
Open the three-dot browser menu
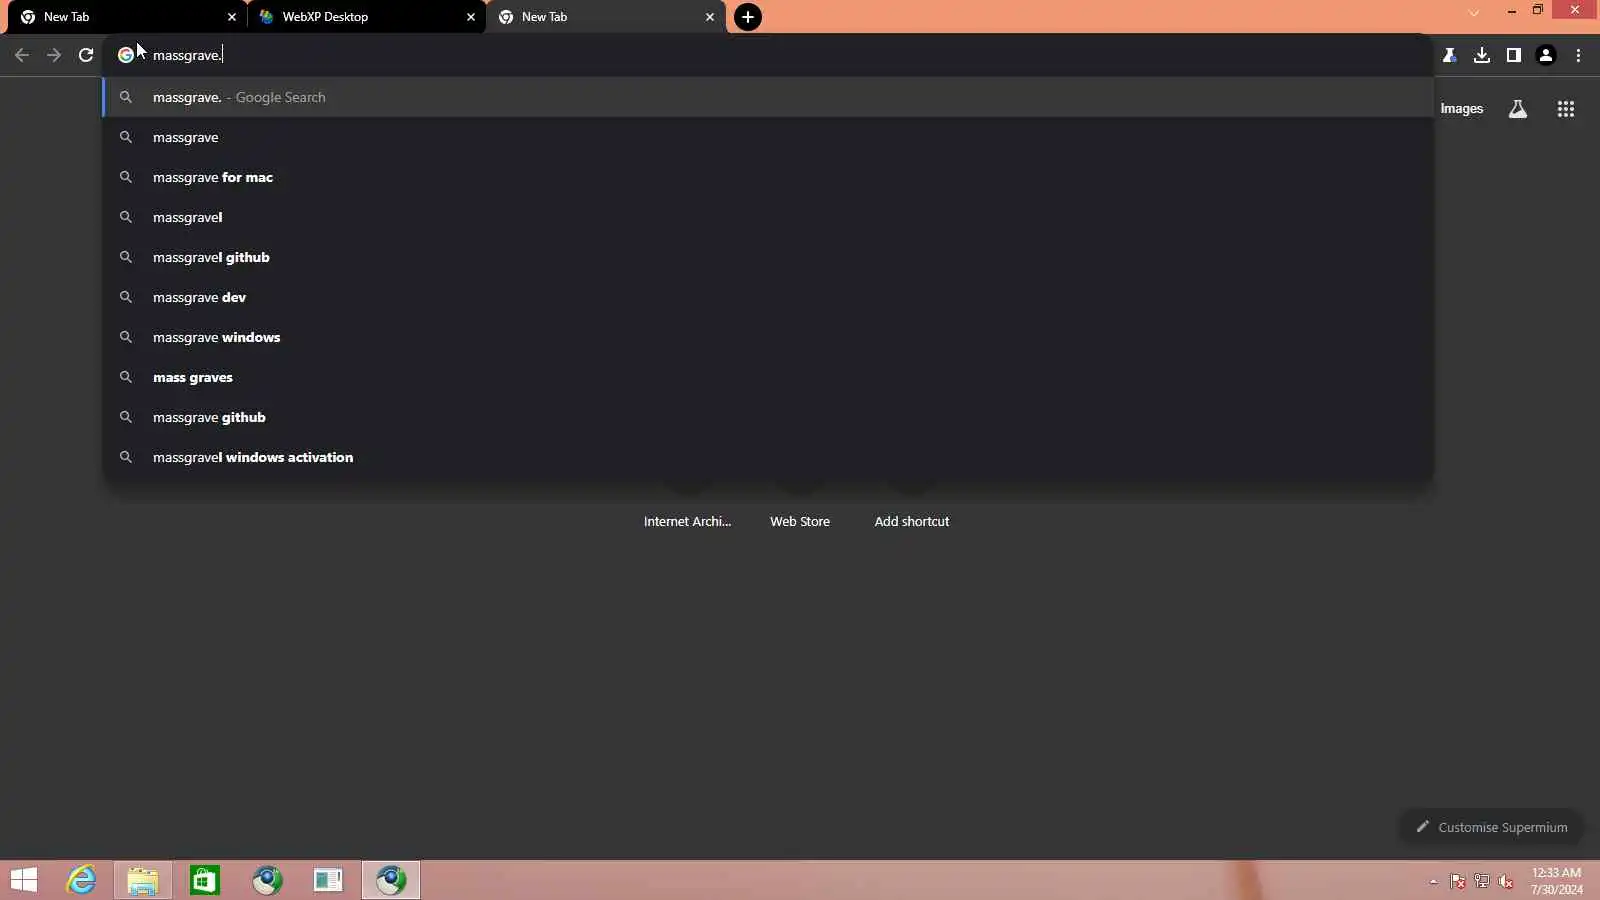pyautogui.click(x=1579, y=55)
